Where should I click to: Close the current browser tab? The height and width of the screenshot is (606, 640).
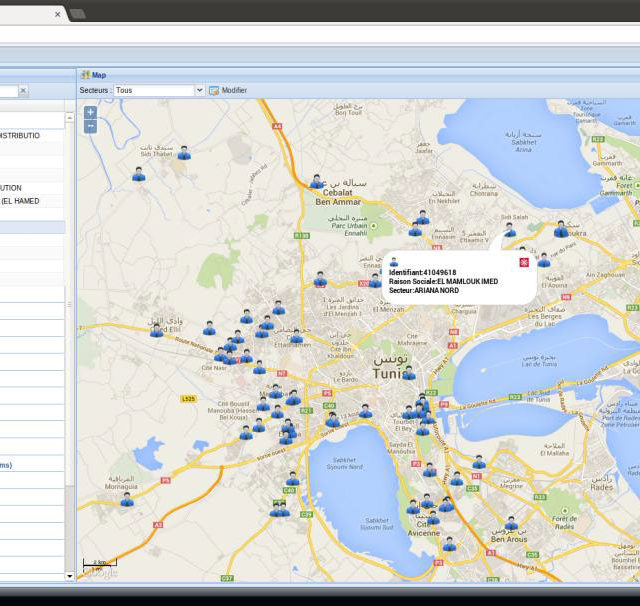click(x=57, y=14)
